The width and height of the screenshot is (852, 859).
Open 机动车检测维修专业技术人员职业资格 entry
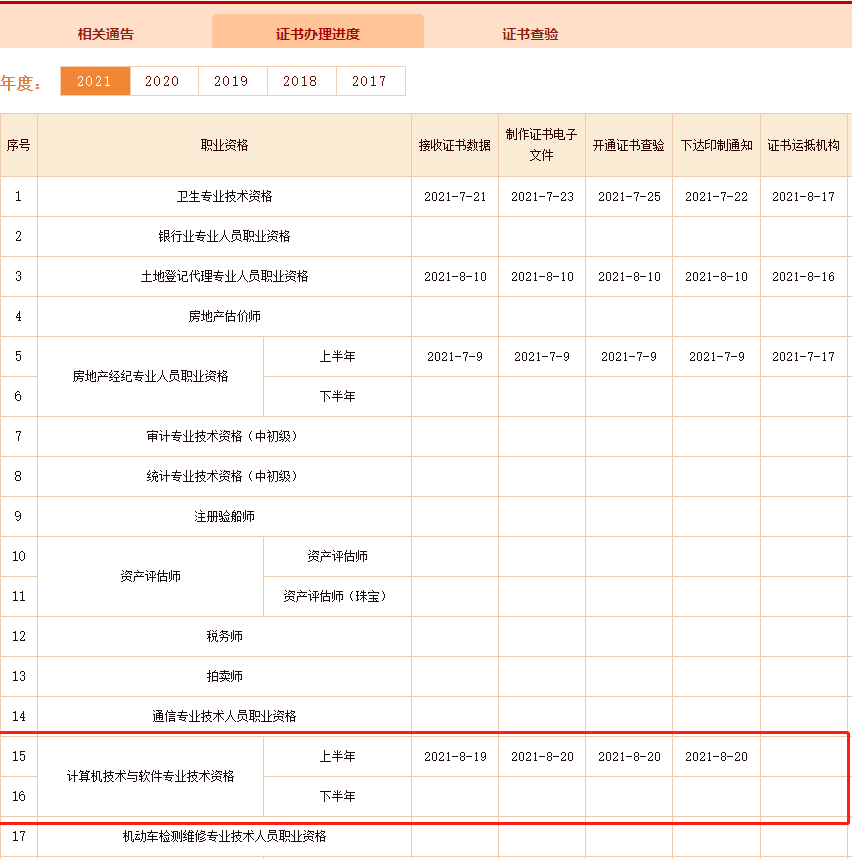tap(224, 840)
